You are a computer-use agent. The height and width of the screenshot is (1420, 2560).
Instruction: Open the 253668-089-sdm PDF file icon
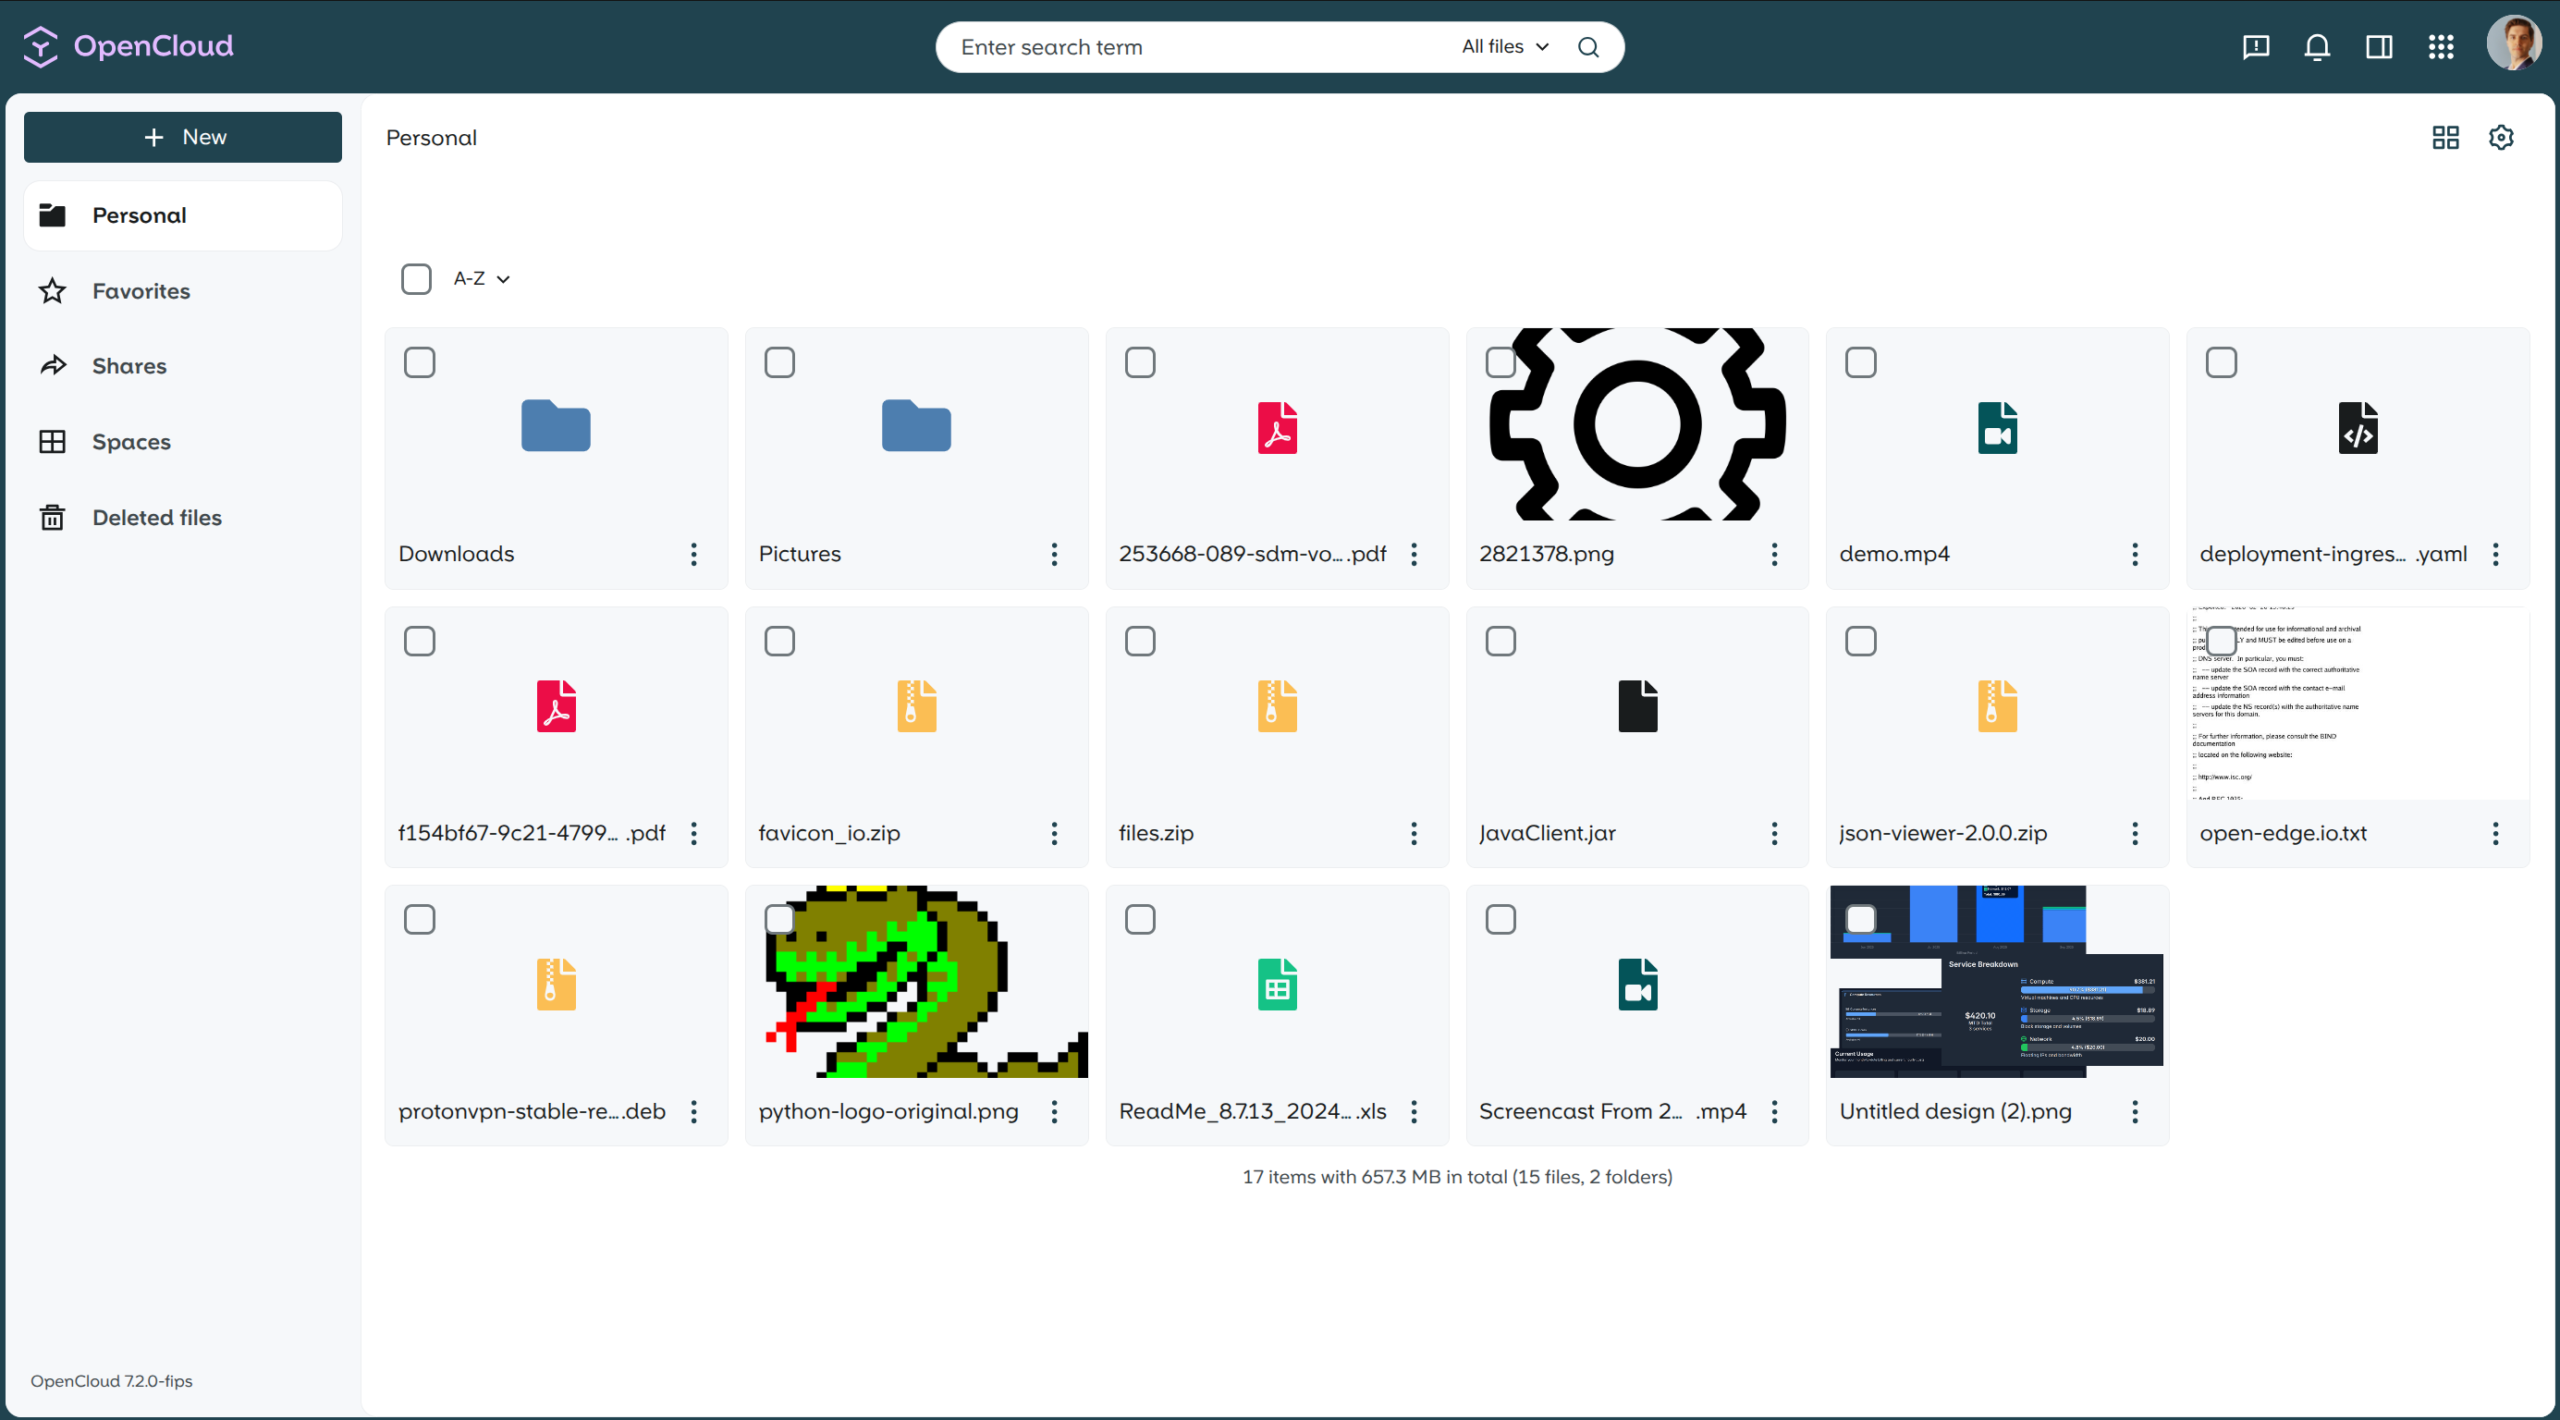(x=1277, y=428)
